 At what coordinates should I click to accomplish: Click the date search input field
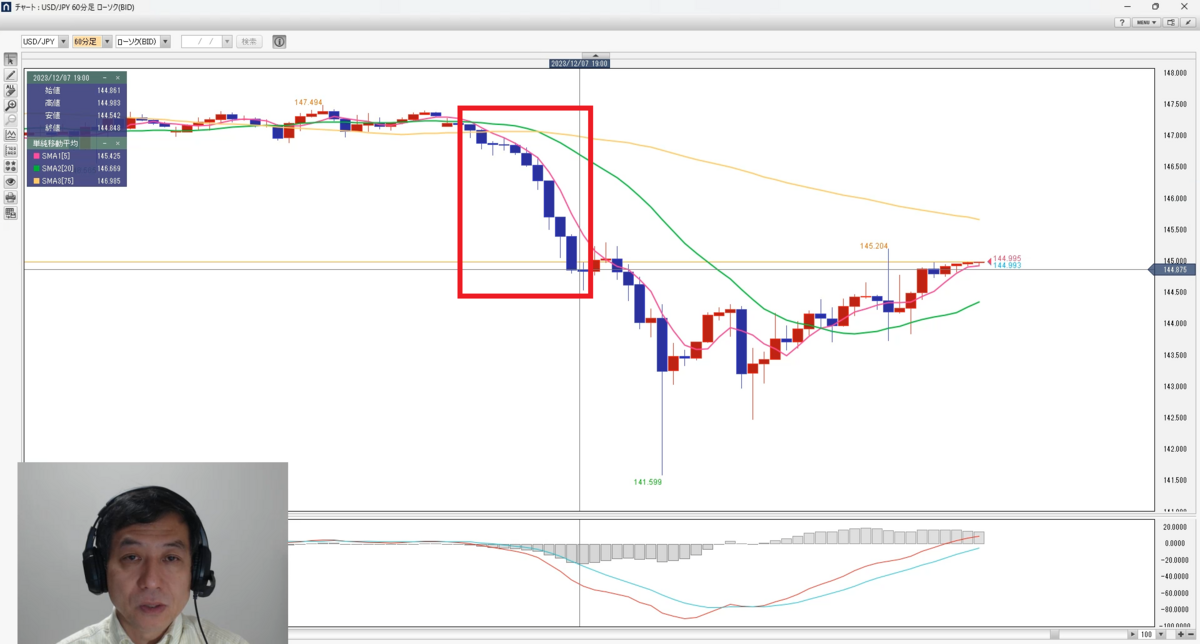tap(201, 42)
